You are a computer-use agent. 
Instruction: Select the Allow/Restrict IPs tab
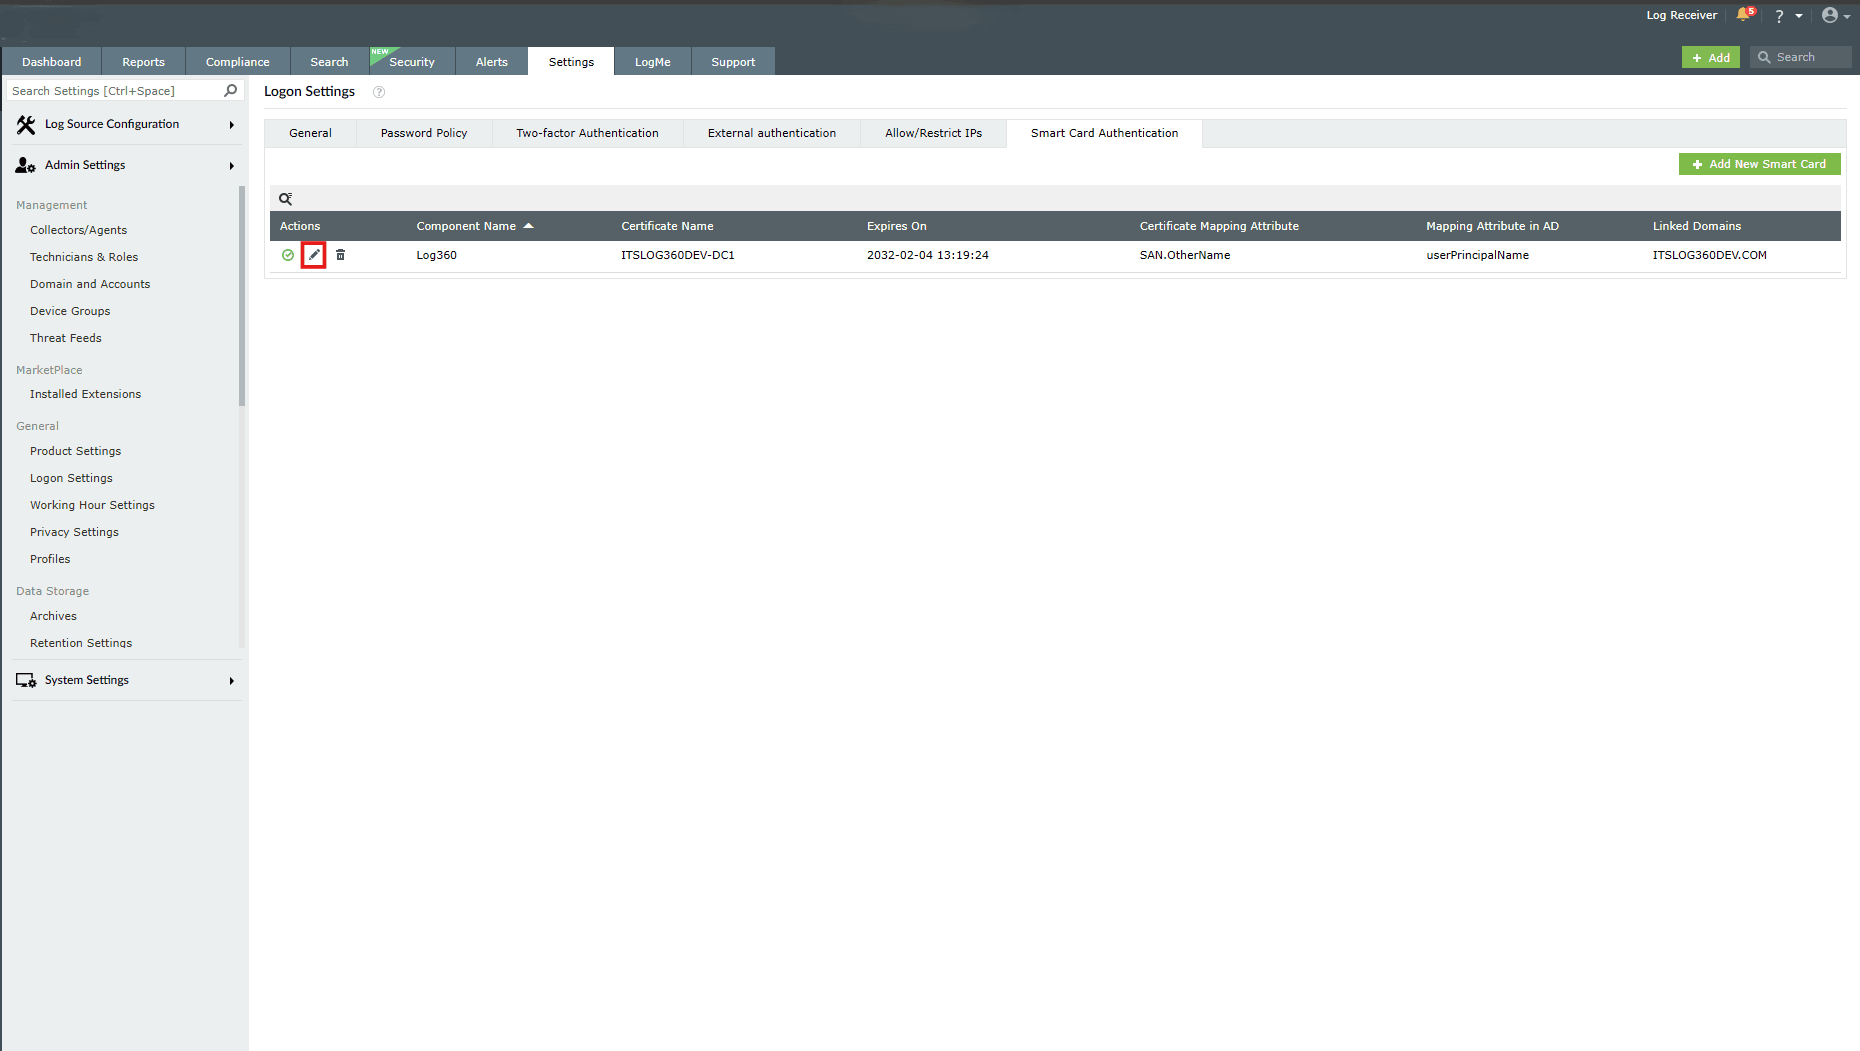tap(933, 133)
